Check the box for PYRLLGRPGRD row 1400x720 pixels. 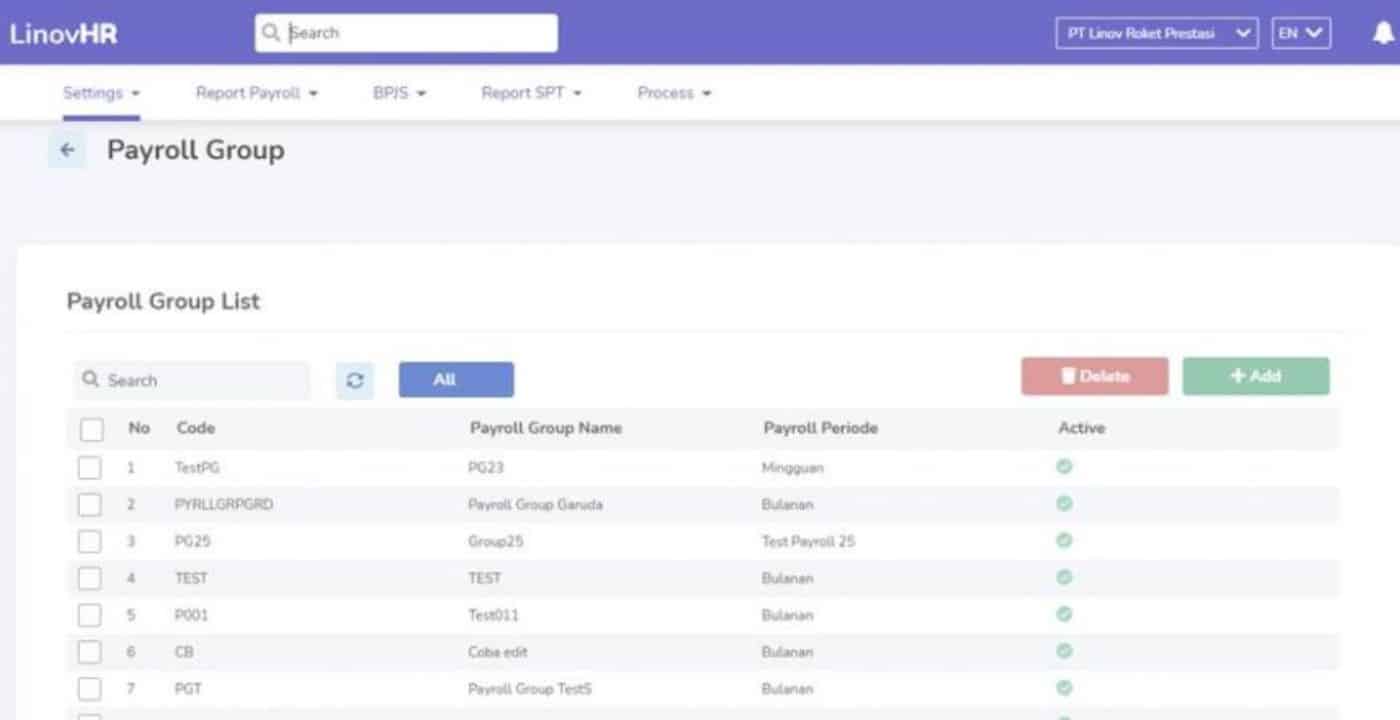pos(90,504)
